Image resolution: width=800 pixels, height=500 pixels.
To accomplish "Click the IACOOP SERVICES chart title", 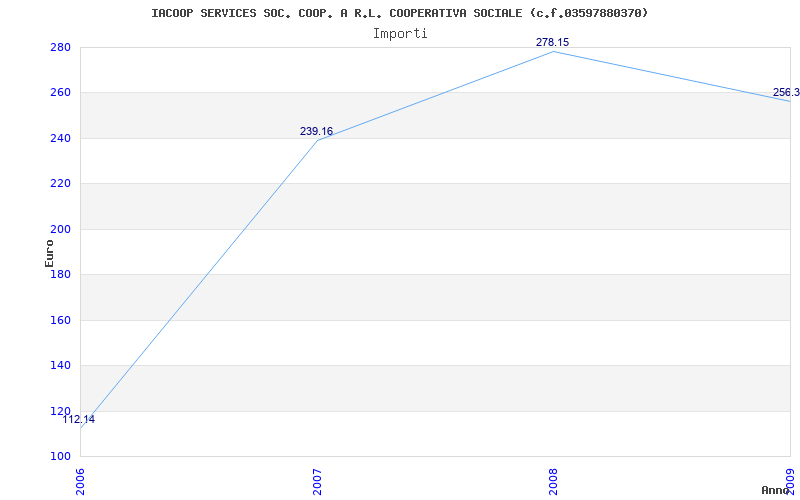I will pos(400,13).
